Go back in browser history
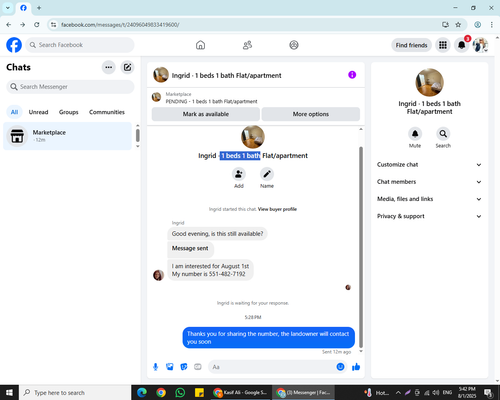Viewport: 500px width, 400px height. coord(9,25)
